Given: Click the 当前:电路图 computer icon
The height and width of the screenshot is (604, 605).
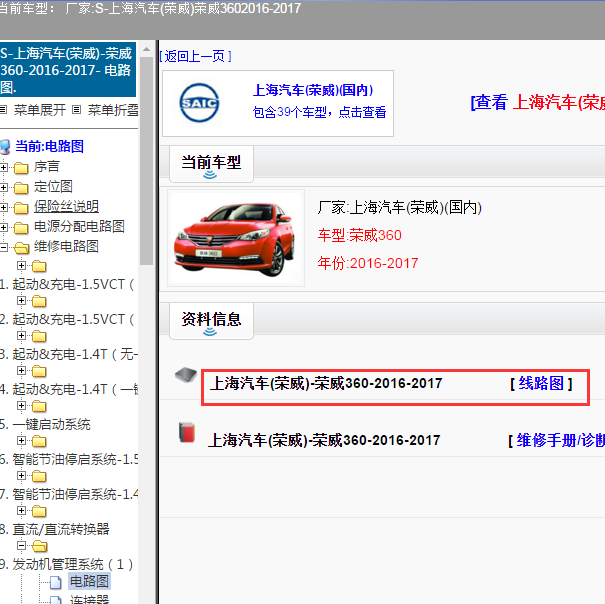Looking at the screenshot, I should tap(5, 147).
